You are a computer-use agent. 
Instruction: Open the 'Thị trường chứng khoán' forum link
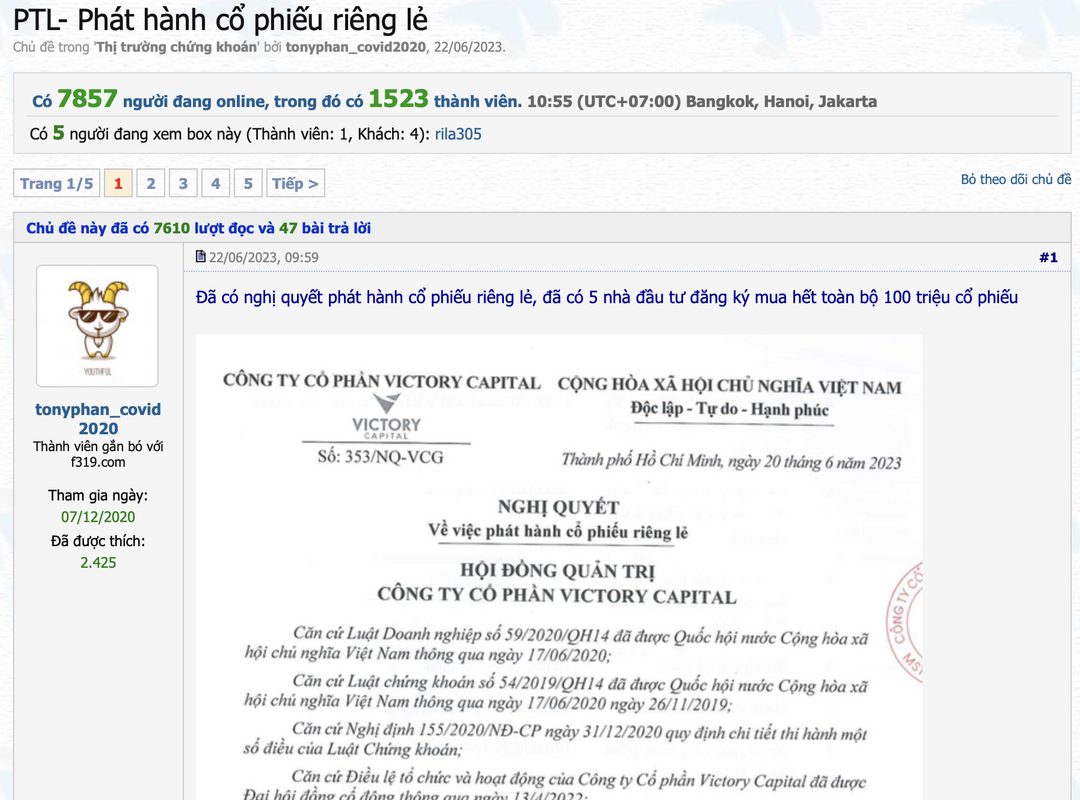click(176, 48)
